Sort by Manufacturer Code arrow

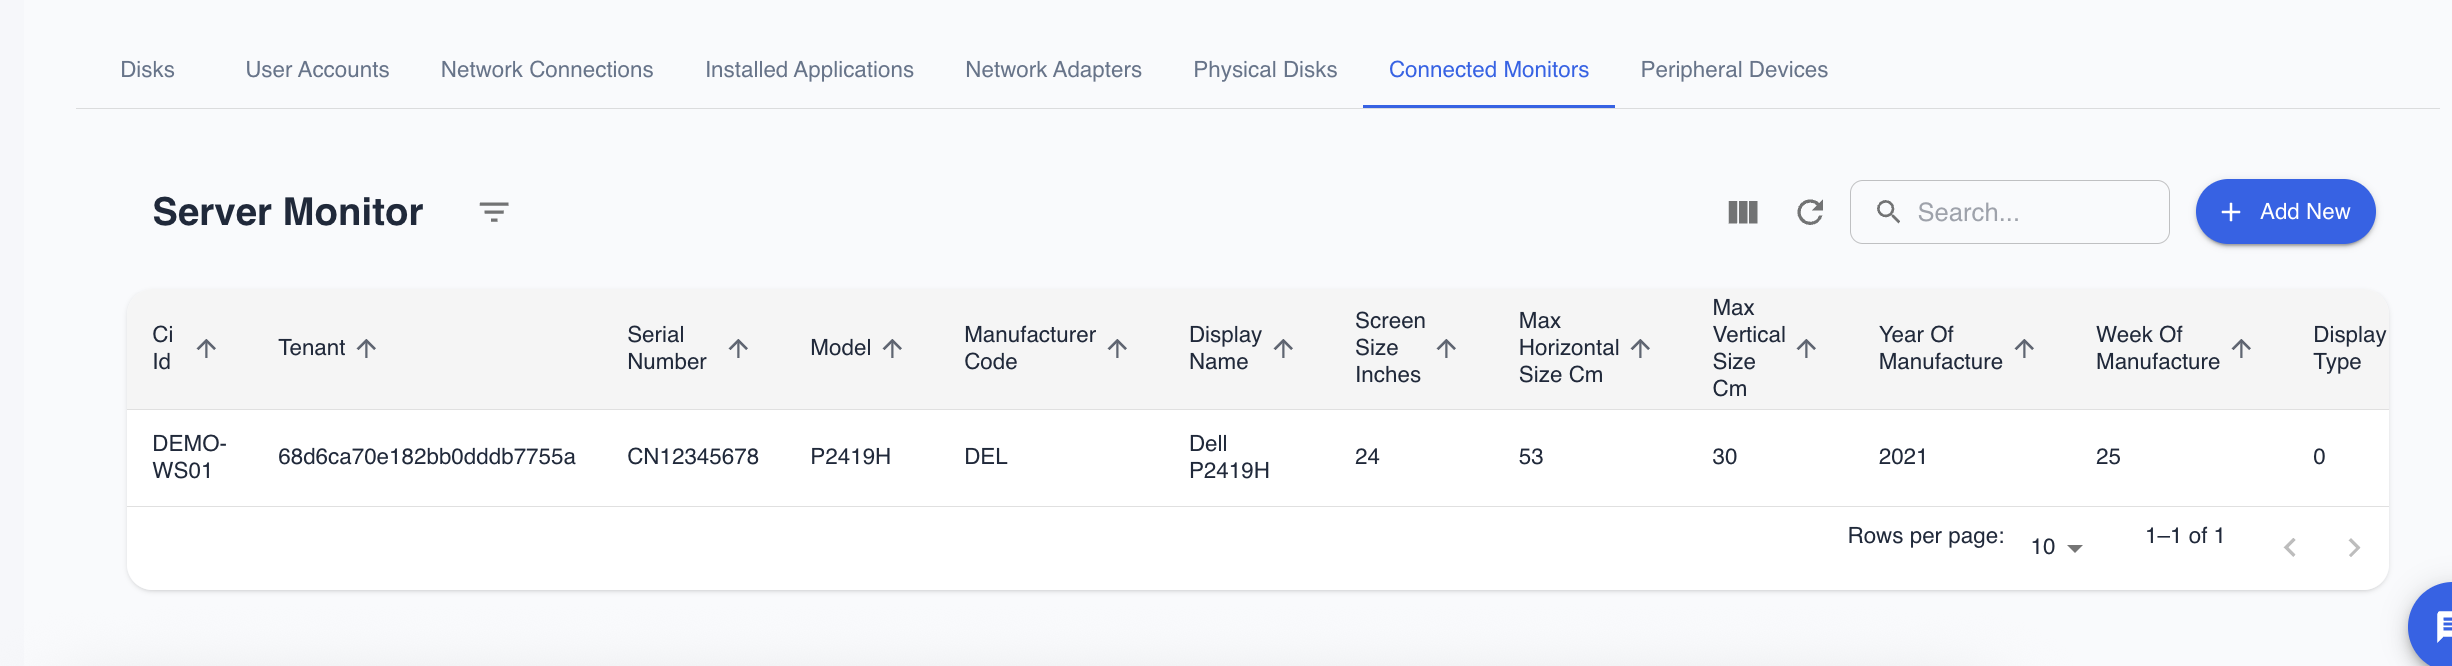1117,348
